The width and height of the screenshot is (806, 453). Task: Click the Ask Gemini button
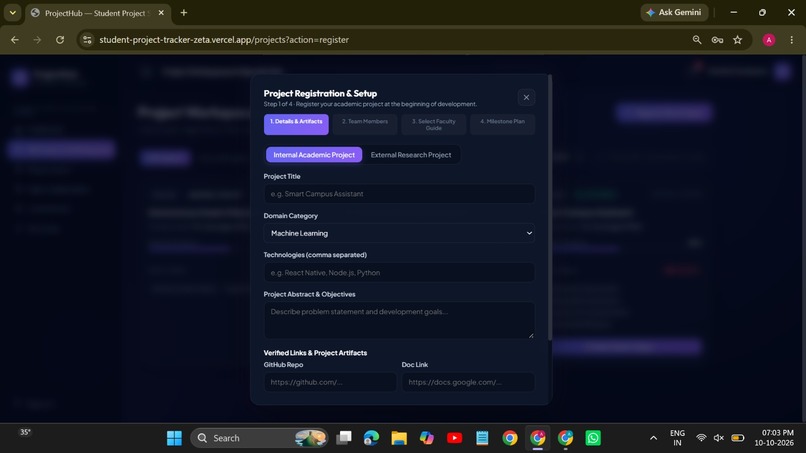674,12
